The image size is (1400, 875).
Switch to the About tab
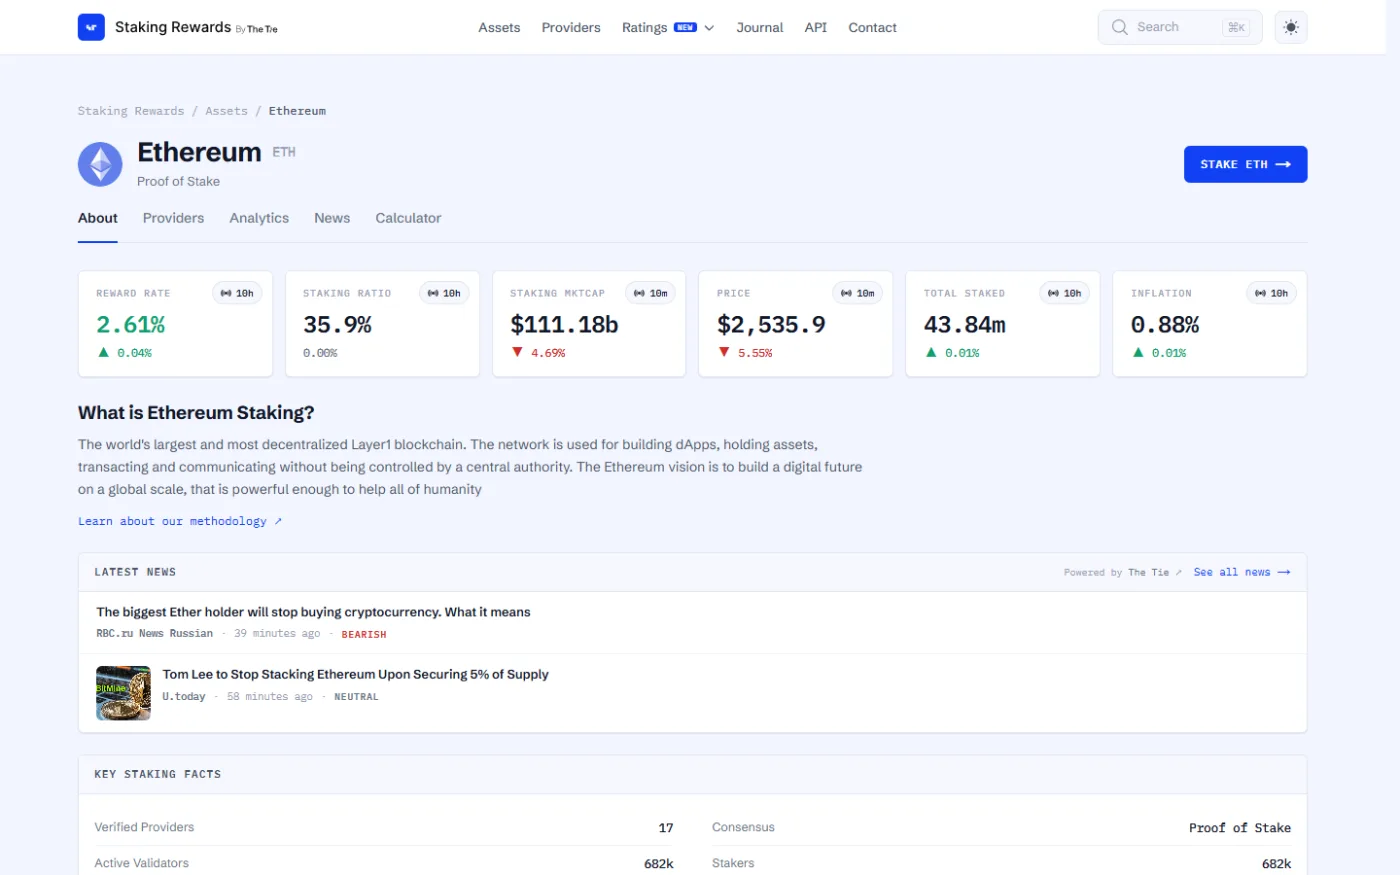pyautogui.click(x=98, y=218)
